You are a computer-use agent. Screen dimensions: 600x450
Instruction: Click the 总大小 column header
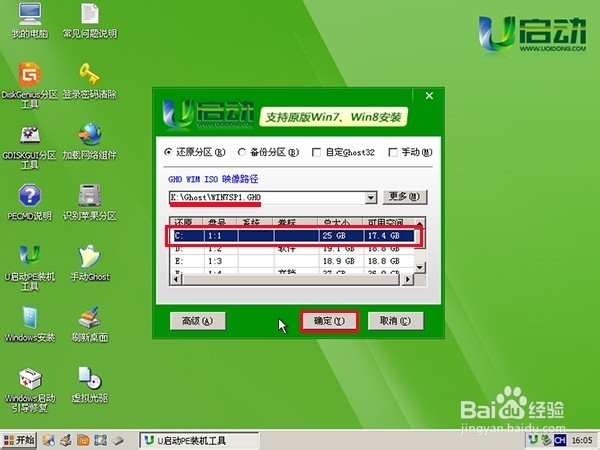340,222
